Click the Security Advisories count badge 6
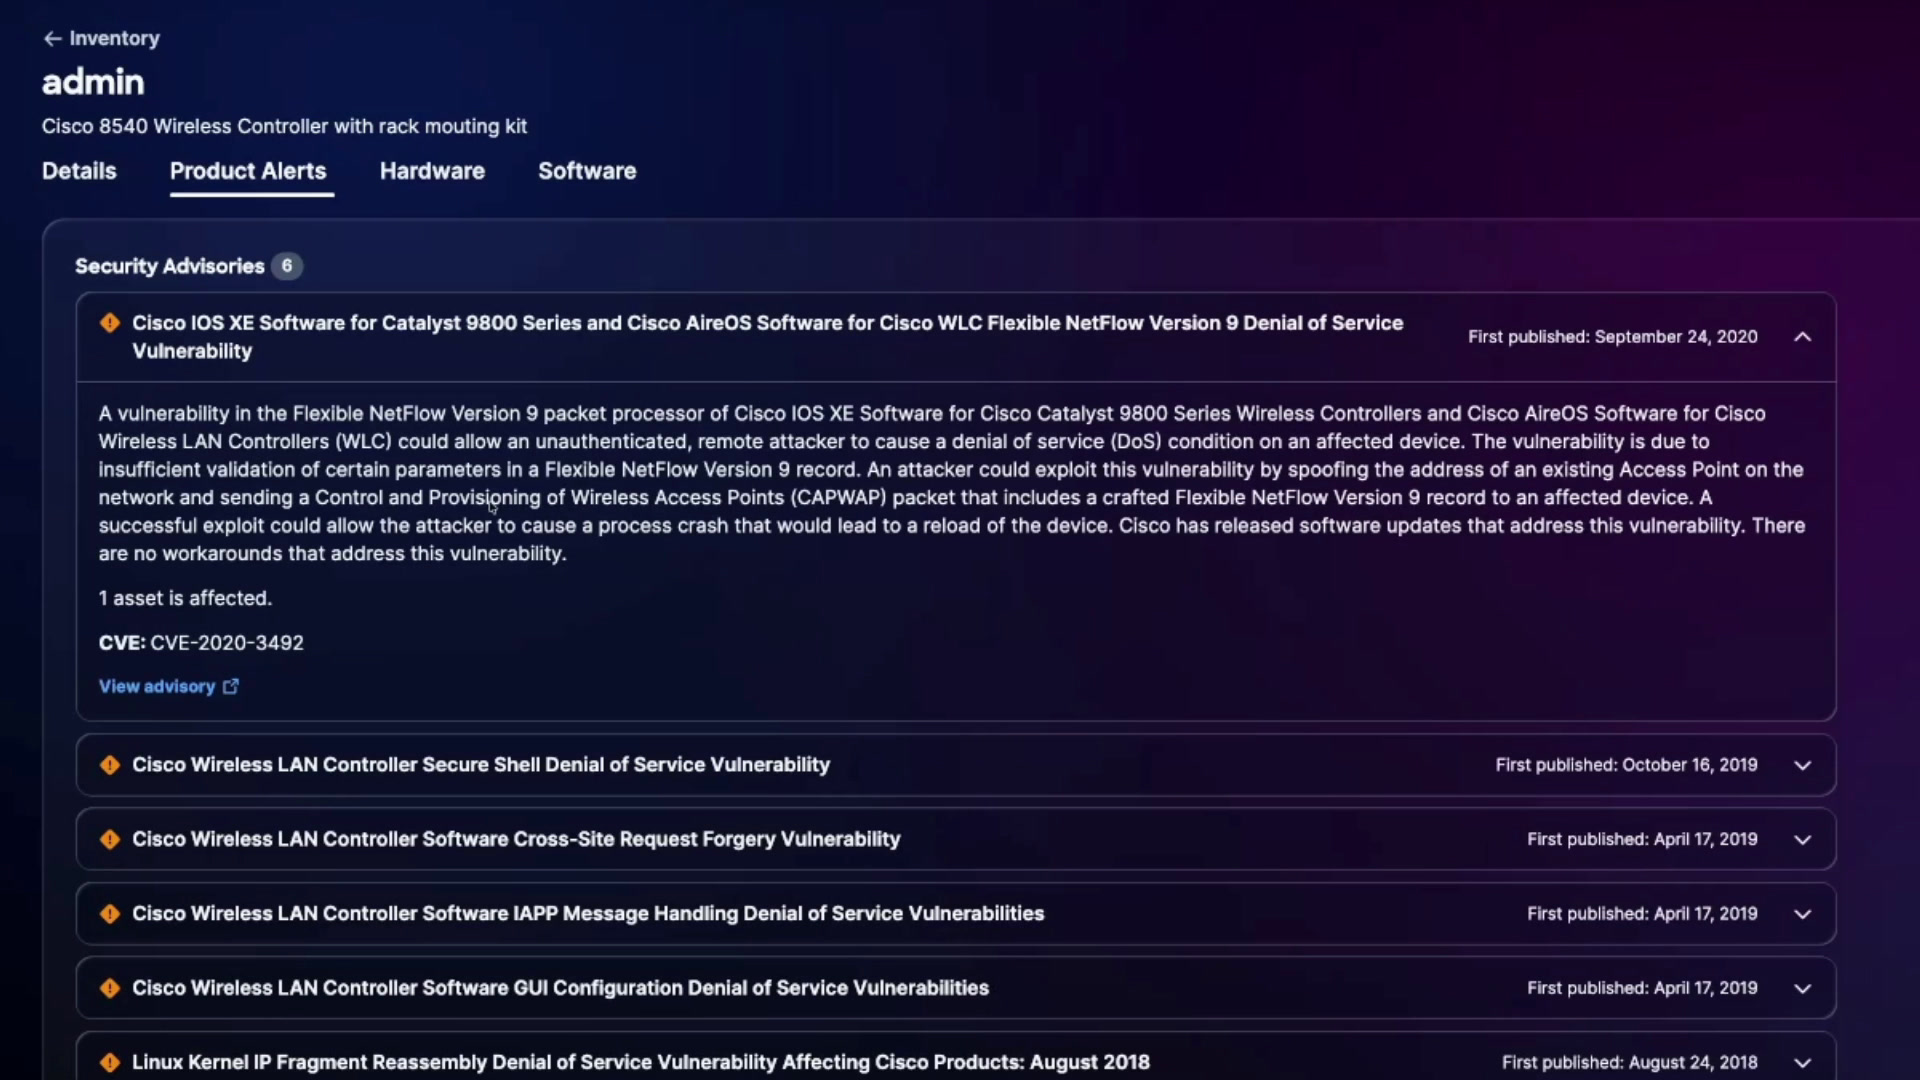The width and height of the screenshot is (1920, 1080). click(287, 266)
